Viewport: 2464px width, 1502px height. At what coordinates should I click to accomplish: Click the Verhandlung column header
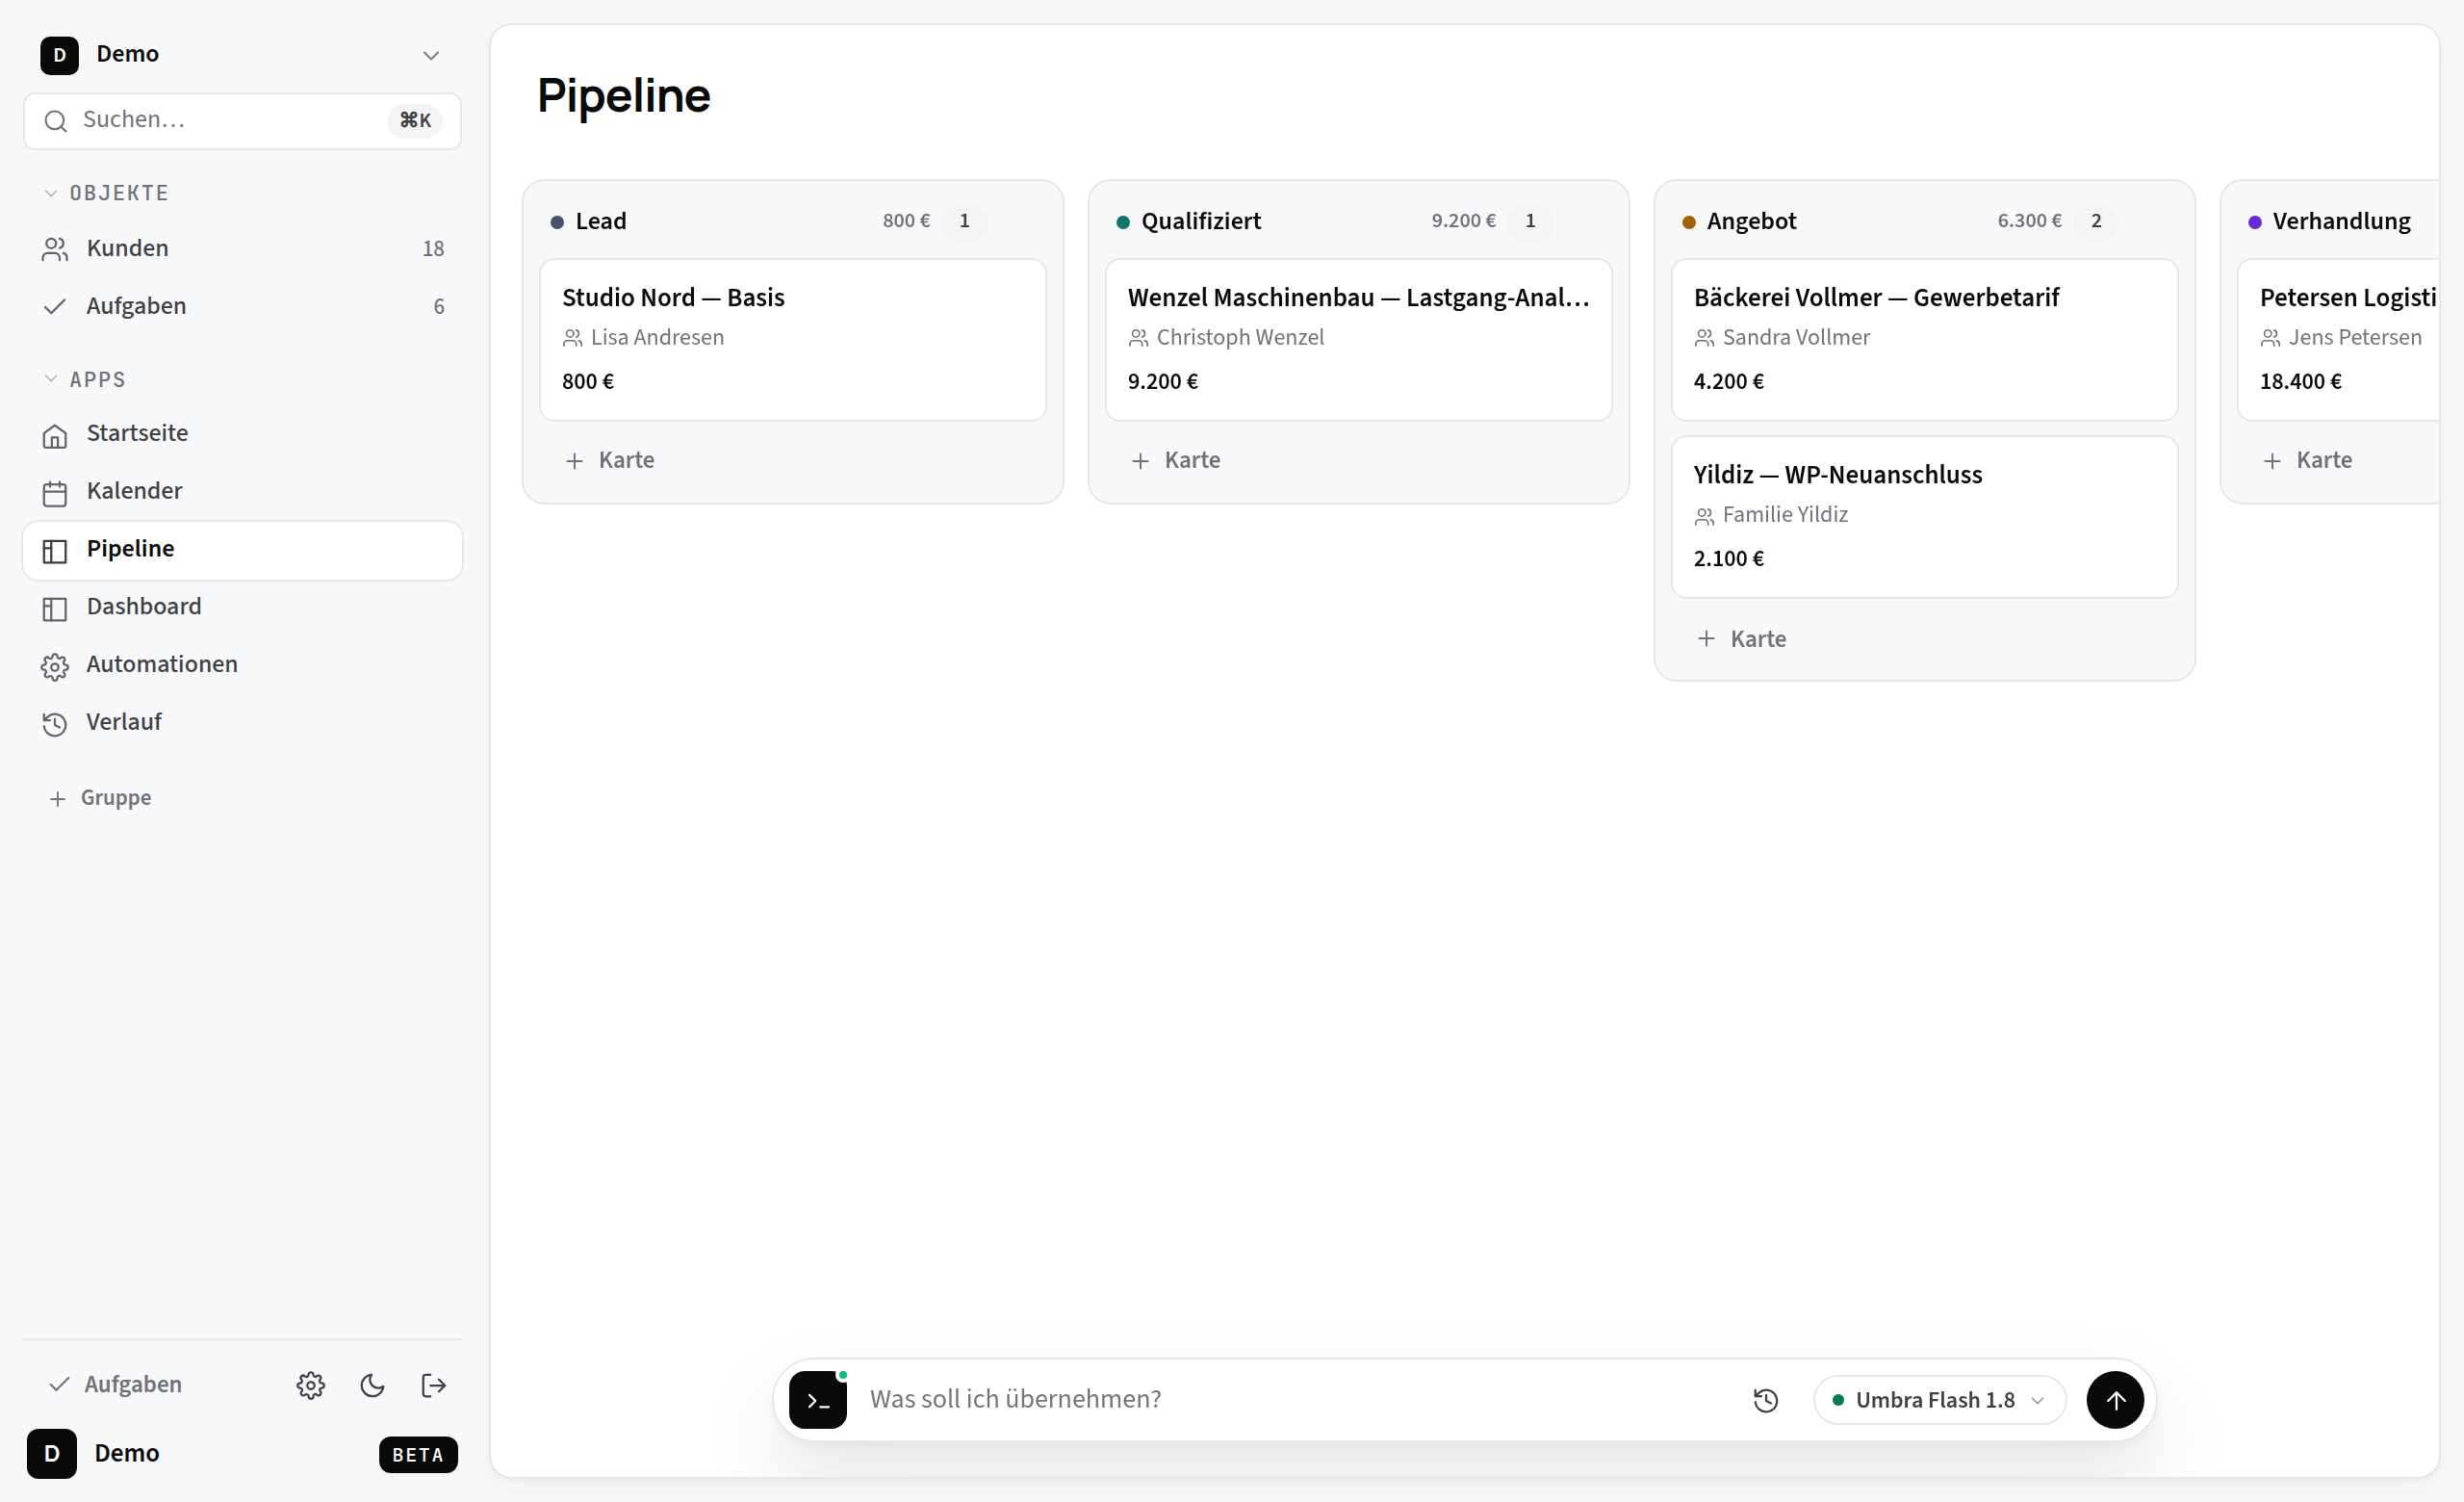[2342, 221]
